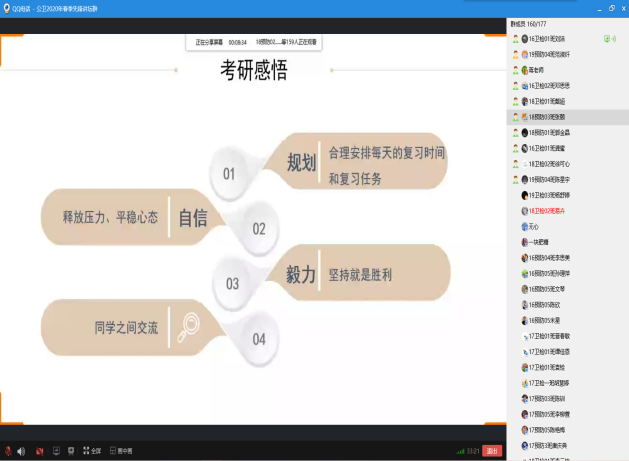The width and height of the screenshot is (629, 461).
Task: Select member 17卫检01班苗春歌
Action: (568, 336)
